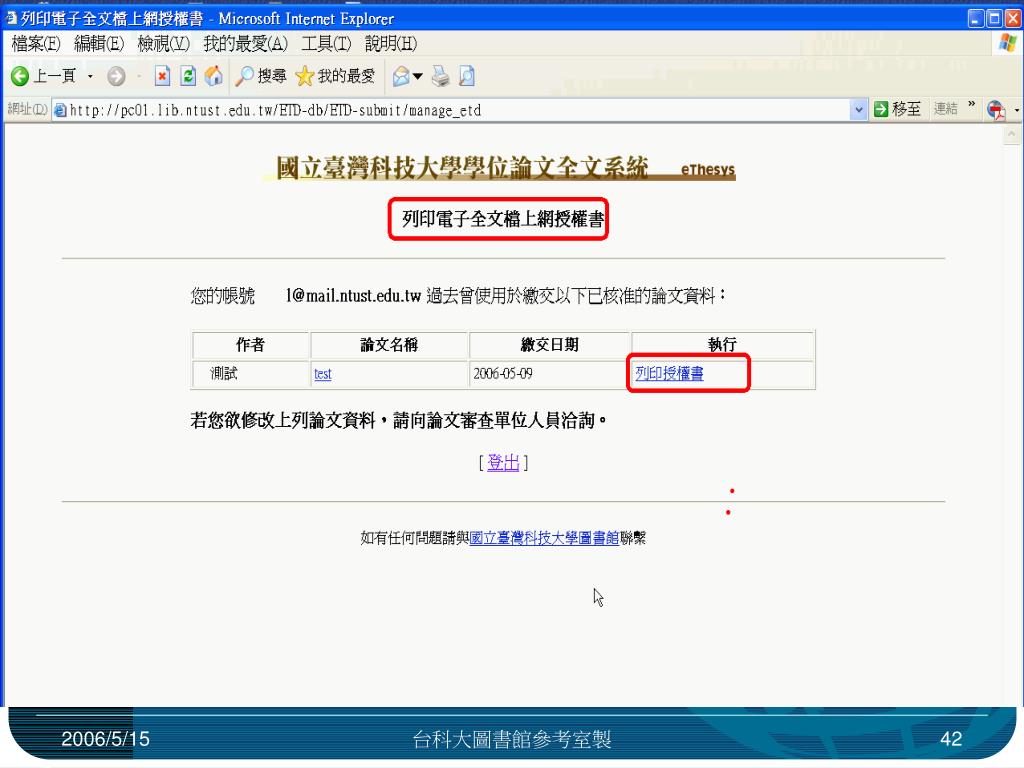Click the eThesys system banner logo
Screen dimensions: 1024x768
pos(500,168)
